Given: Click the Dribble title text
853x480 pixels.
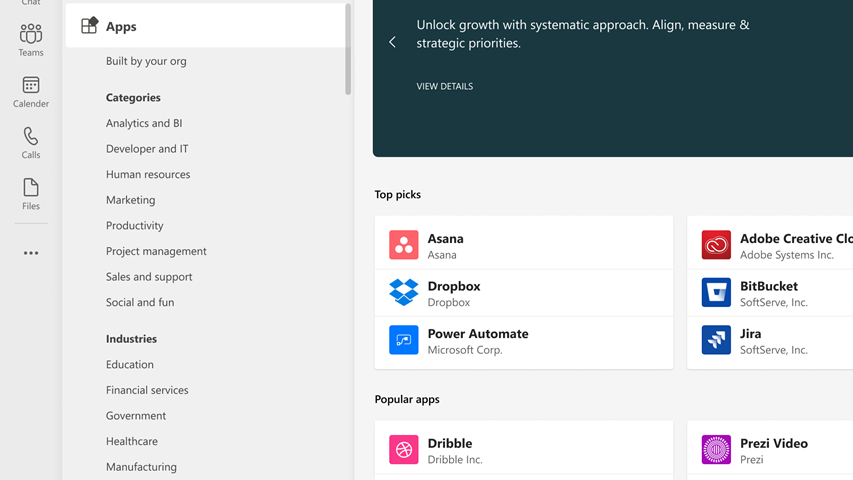Looking at the screenshot, I should 449,443.
